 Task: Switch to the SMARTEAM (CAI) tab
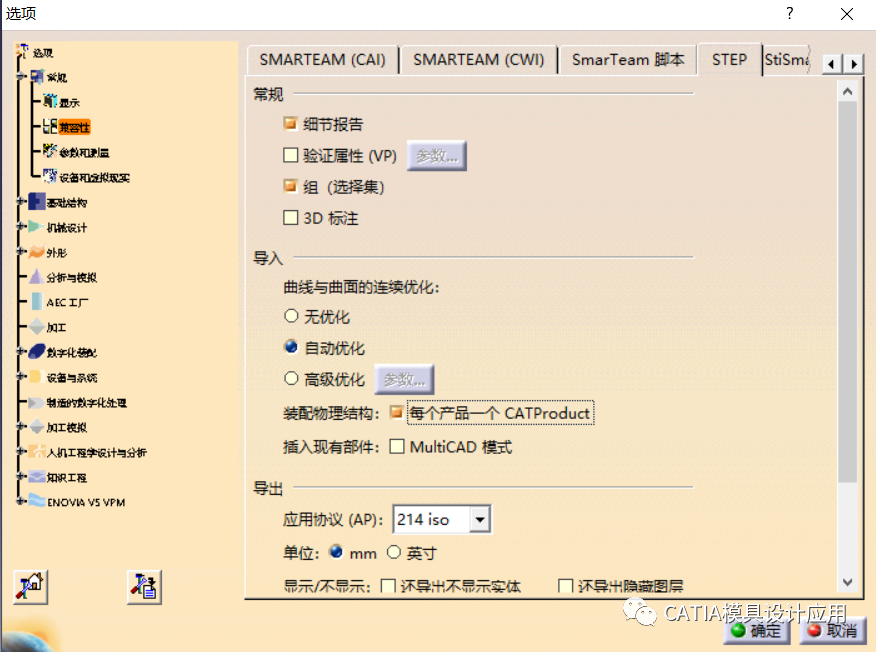pyautogui.click(x=322, y=60)
